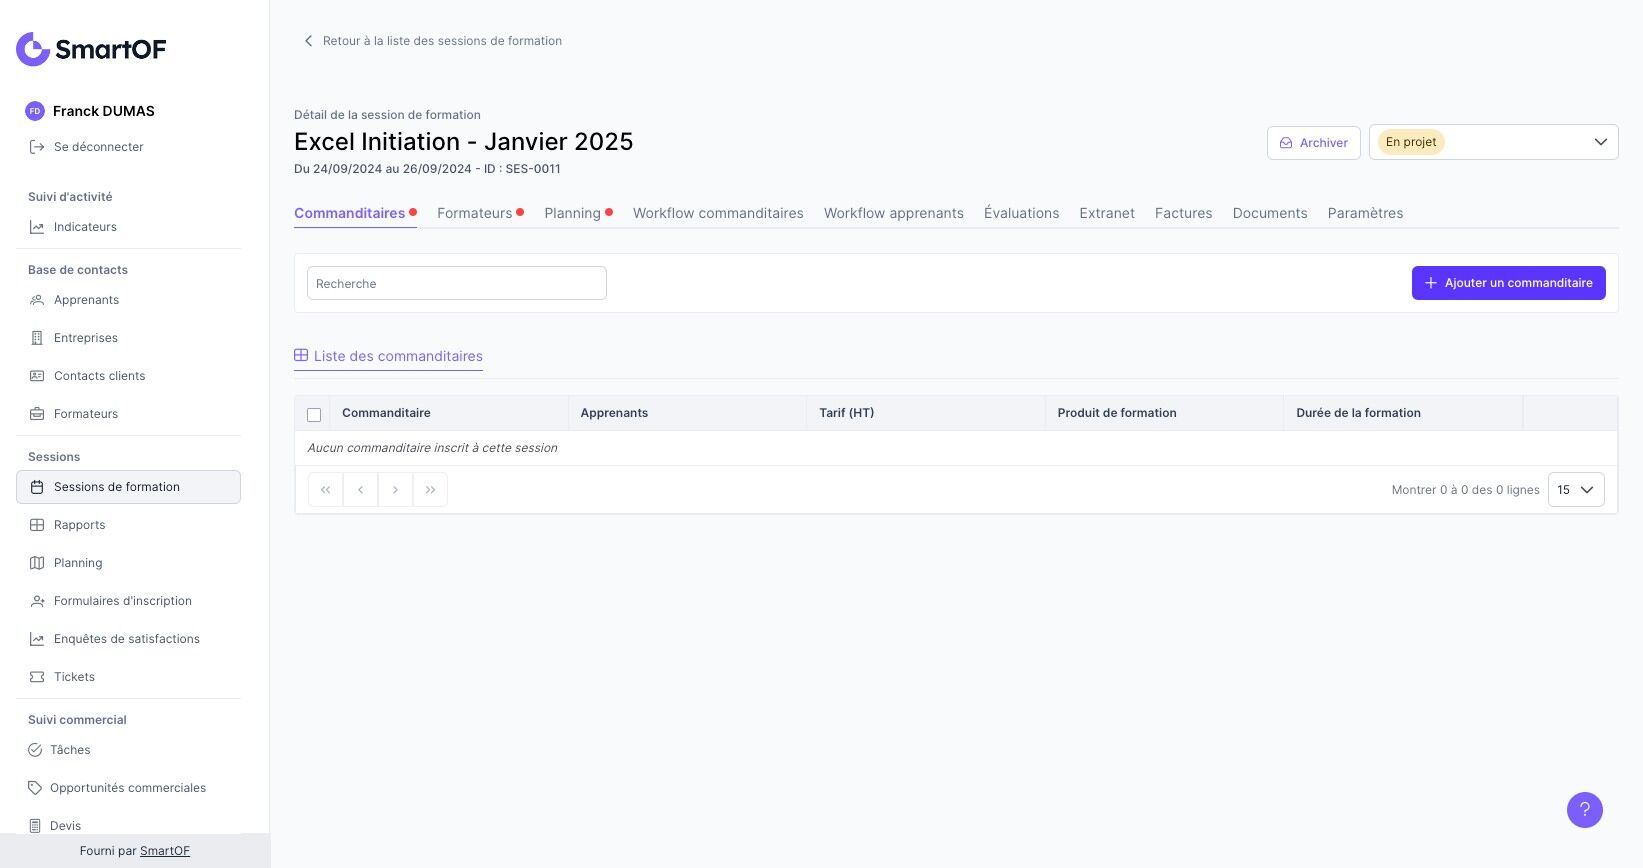Click inside the Recherche search field
This screenshot has width=1643, height=868.
(457, 283)
